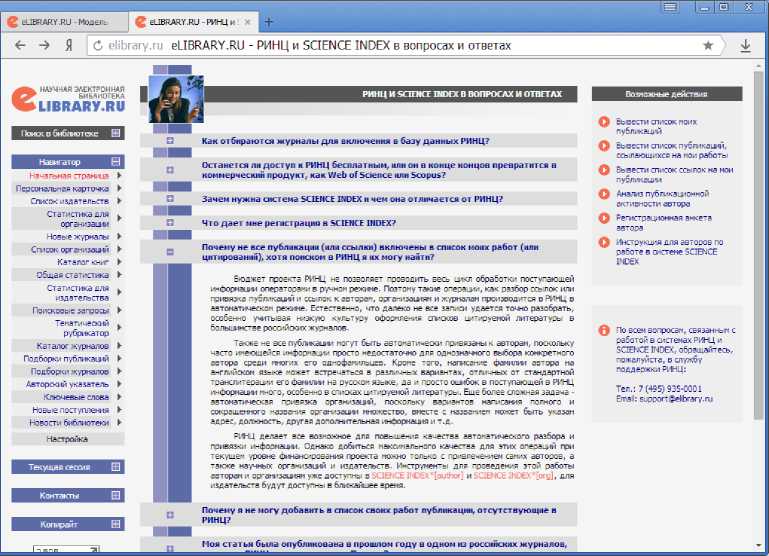Open Инструкция для авторов SCIENCE INDEX link
The width and height of the screenshot is (769, 556).
click(x=669, y=252)
